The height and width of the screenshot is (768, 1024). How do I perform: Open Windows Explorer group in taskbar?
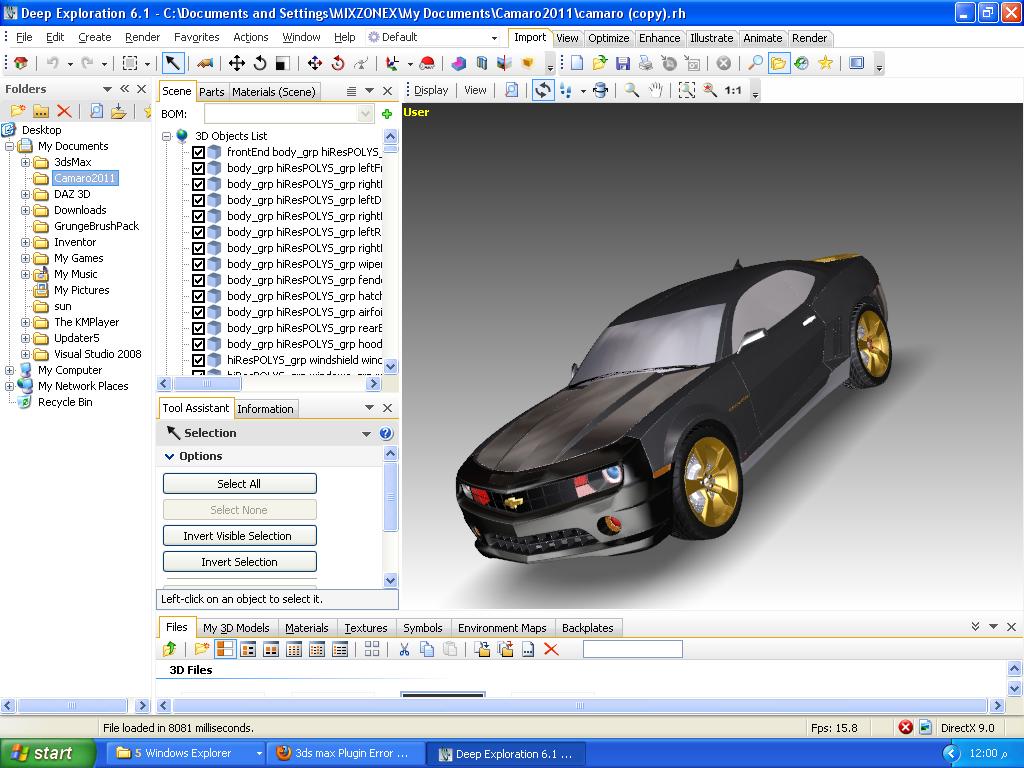coord(187,754)
